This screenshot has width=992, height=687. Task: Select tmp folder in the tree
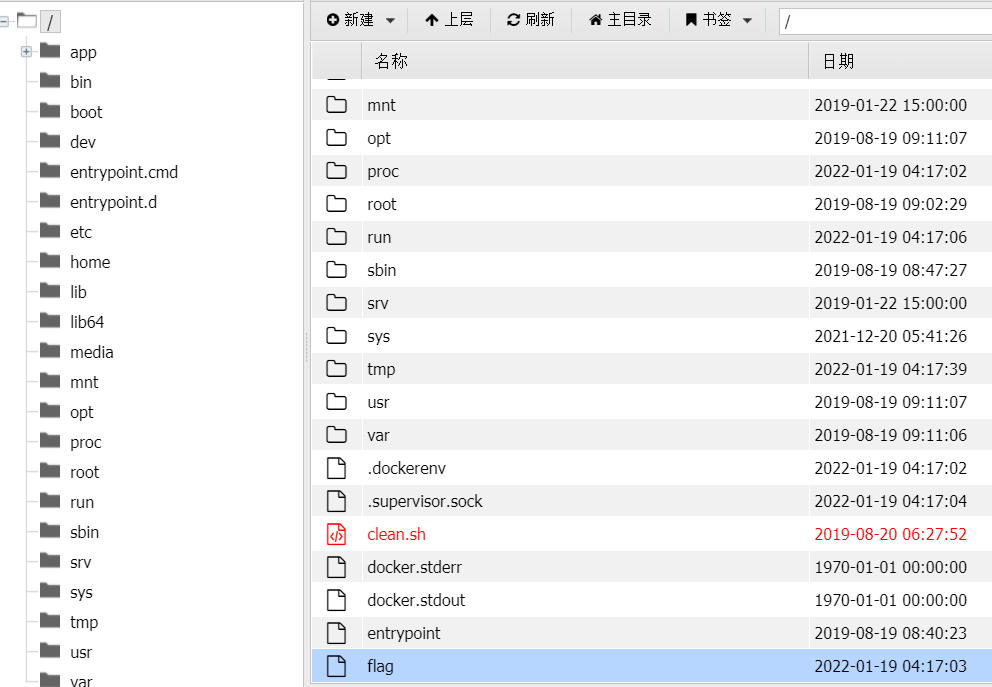click(84, 622)
